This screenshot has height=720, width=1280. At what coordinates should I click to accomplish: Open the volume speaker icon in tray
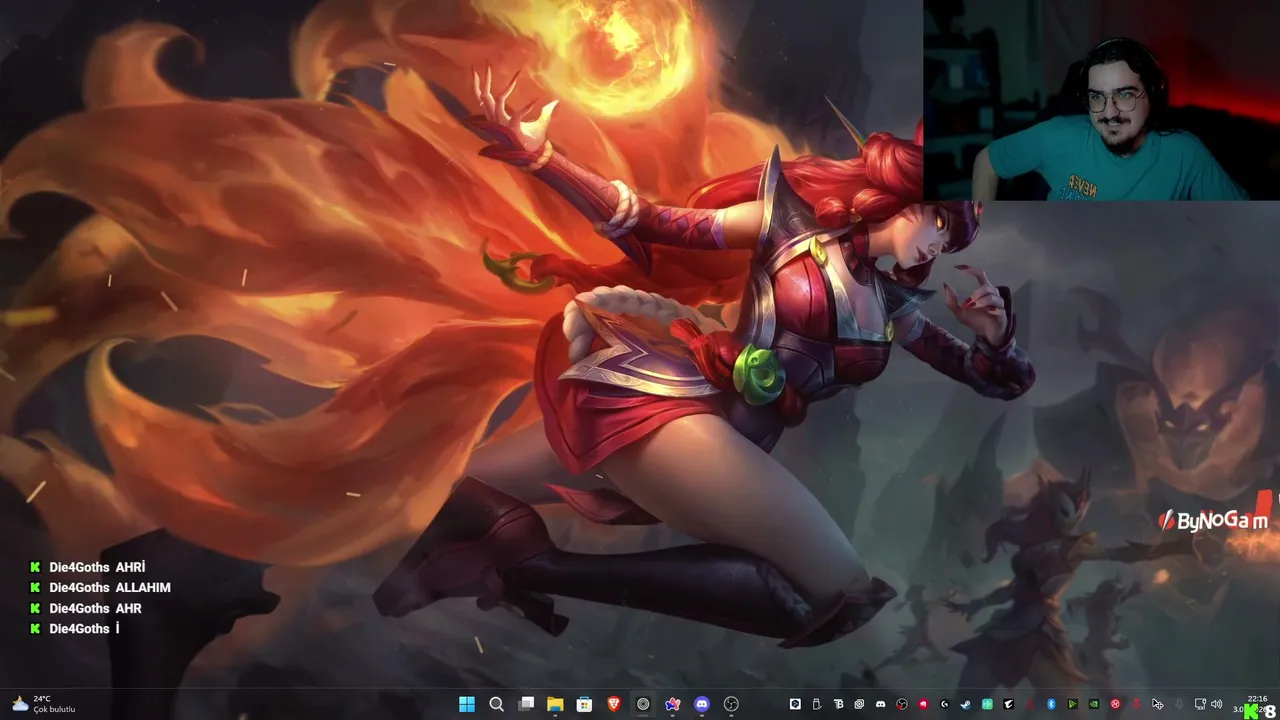(x=1217, y=704)
